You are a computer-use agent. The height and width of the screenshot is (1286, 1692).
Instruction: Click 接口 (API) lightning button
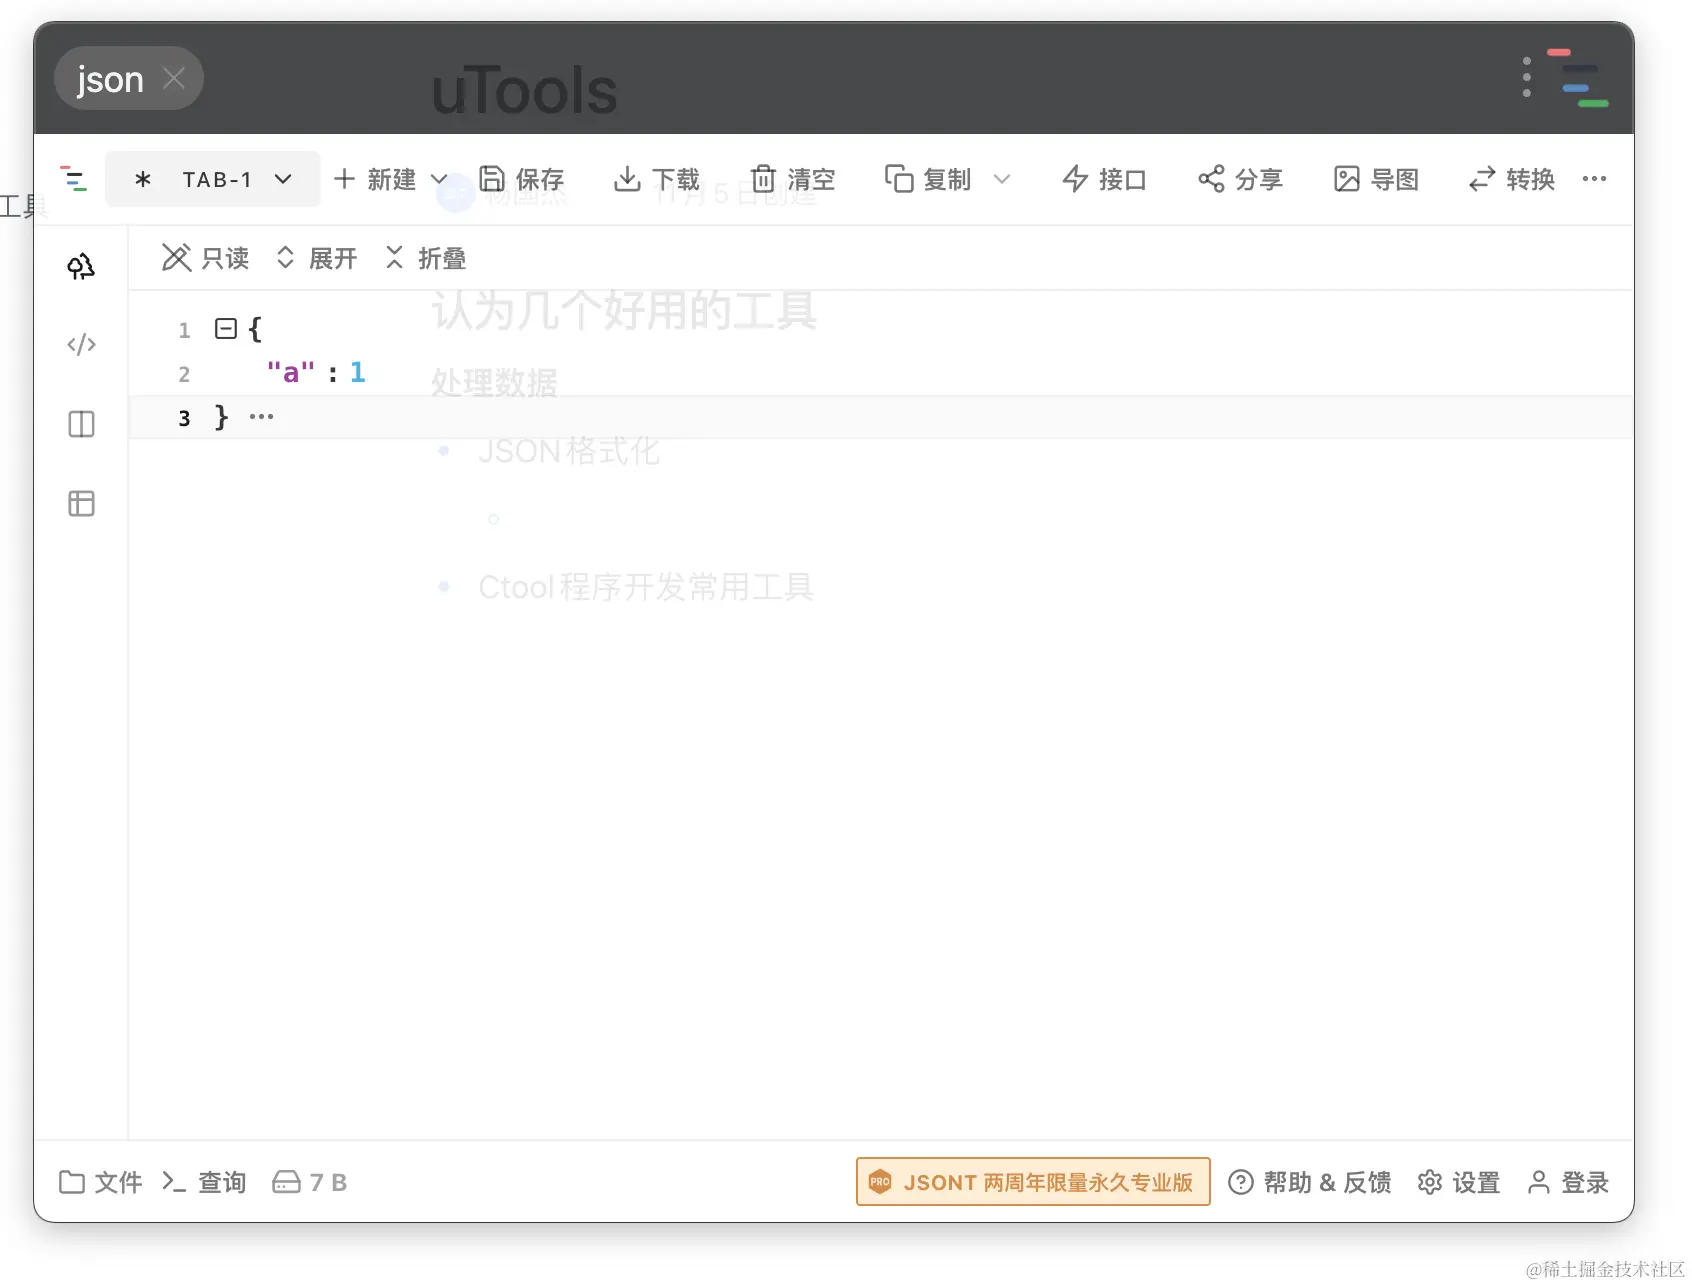pos(1104,179)
